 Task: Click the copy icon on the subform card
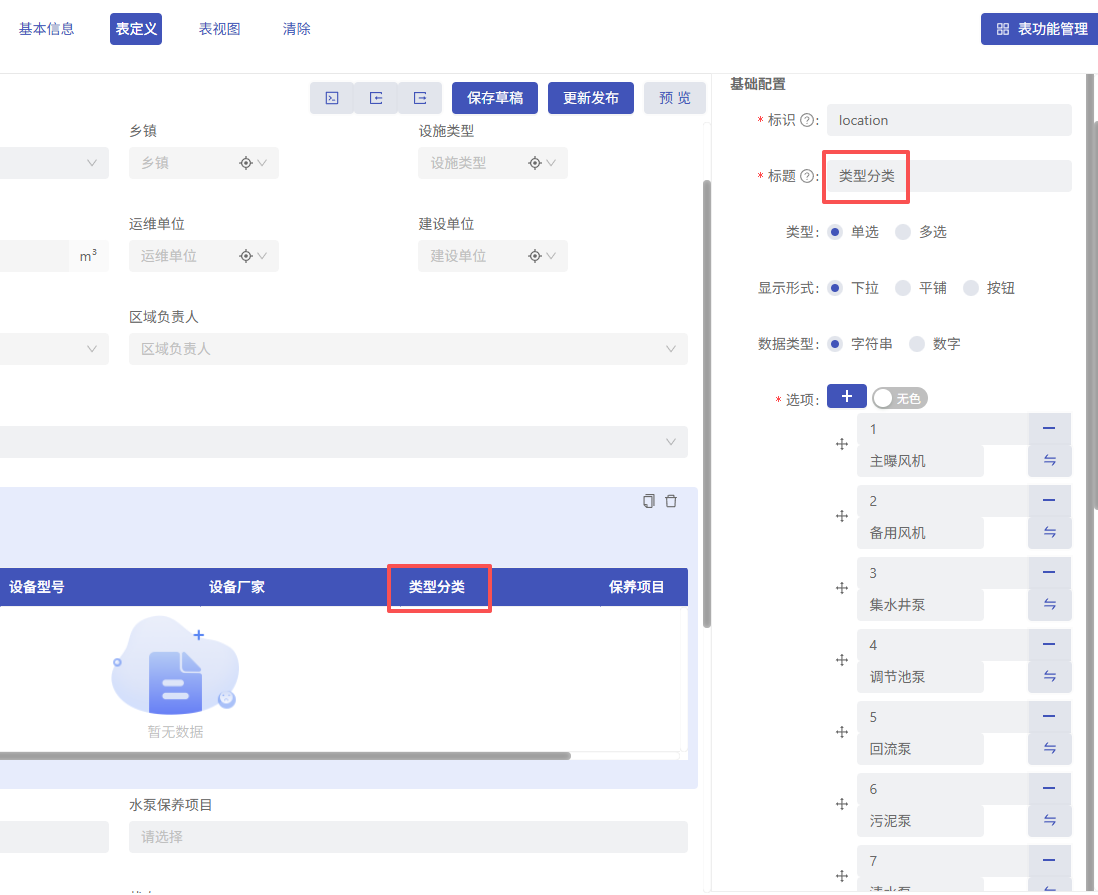[x=648, y=500]
